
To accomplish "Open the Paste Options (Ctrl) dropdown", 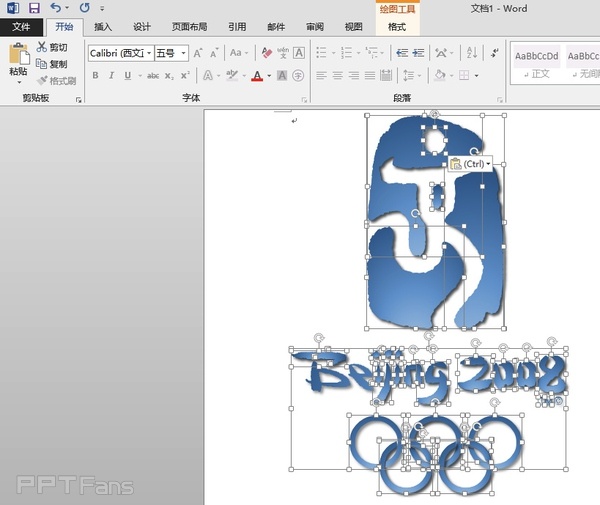I will click(470, 164).
